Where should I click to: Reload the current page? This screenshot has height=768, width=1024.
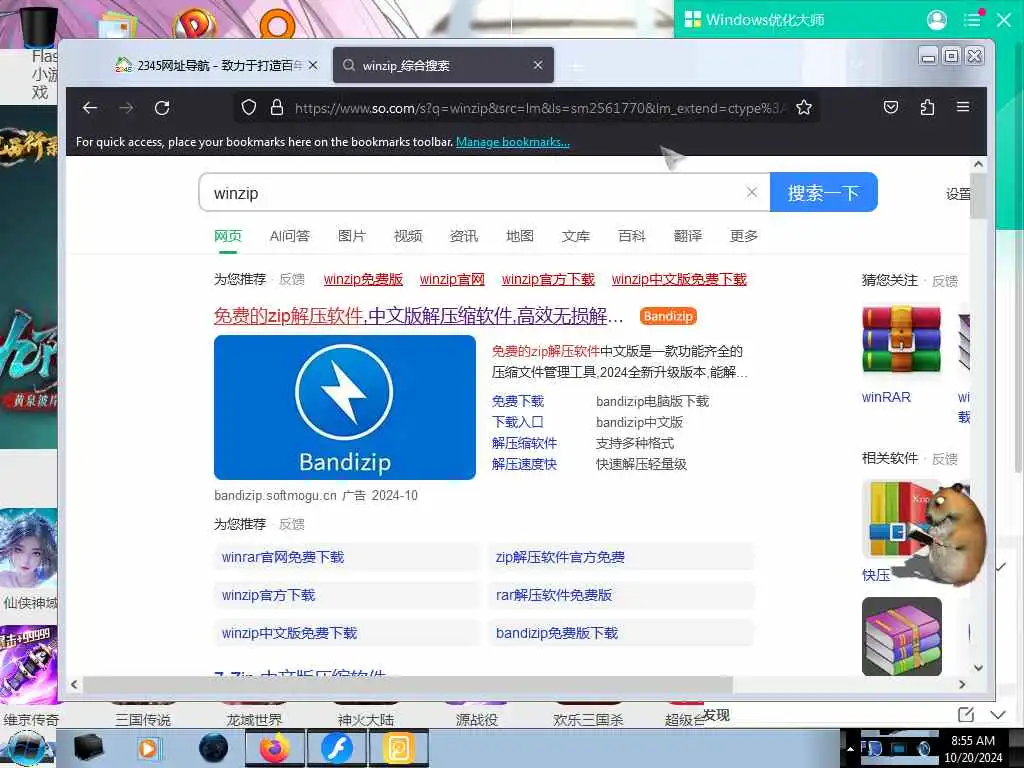[x=162, y=108]
